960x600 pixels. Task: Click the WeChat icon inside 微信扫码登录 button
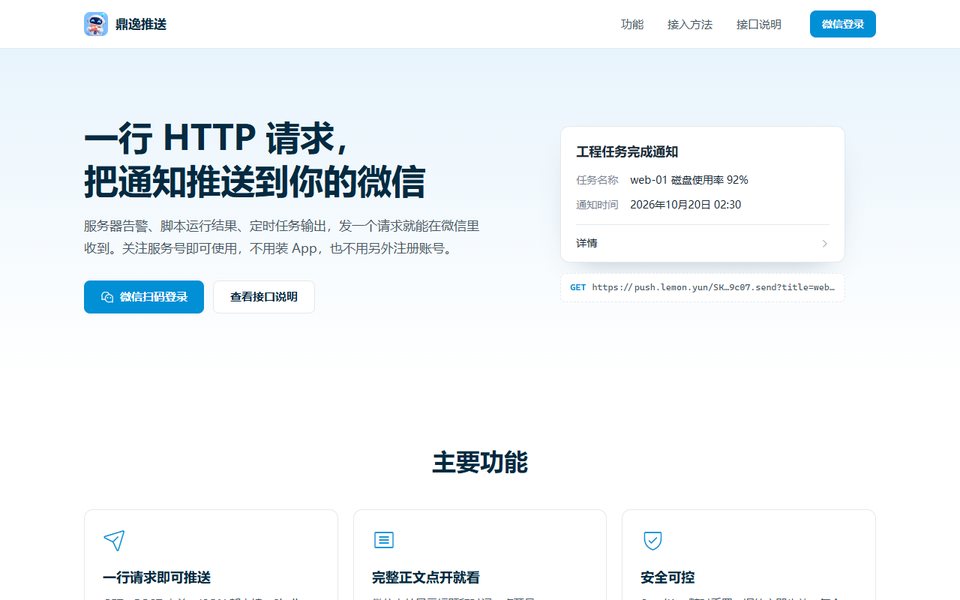point(107,297)
